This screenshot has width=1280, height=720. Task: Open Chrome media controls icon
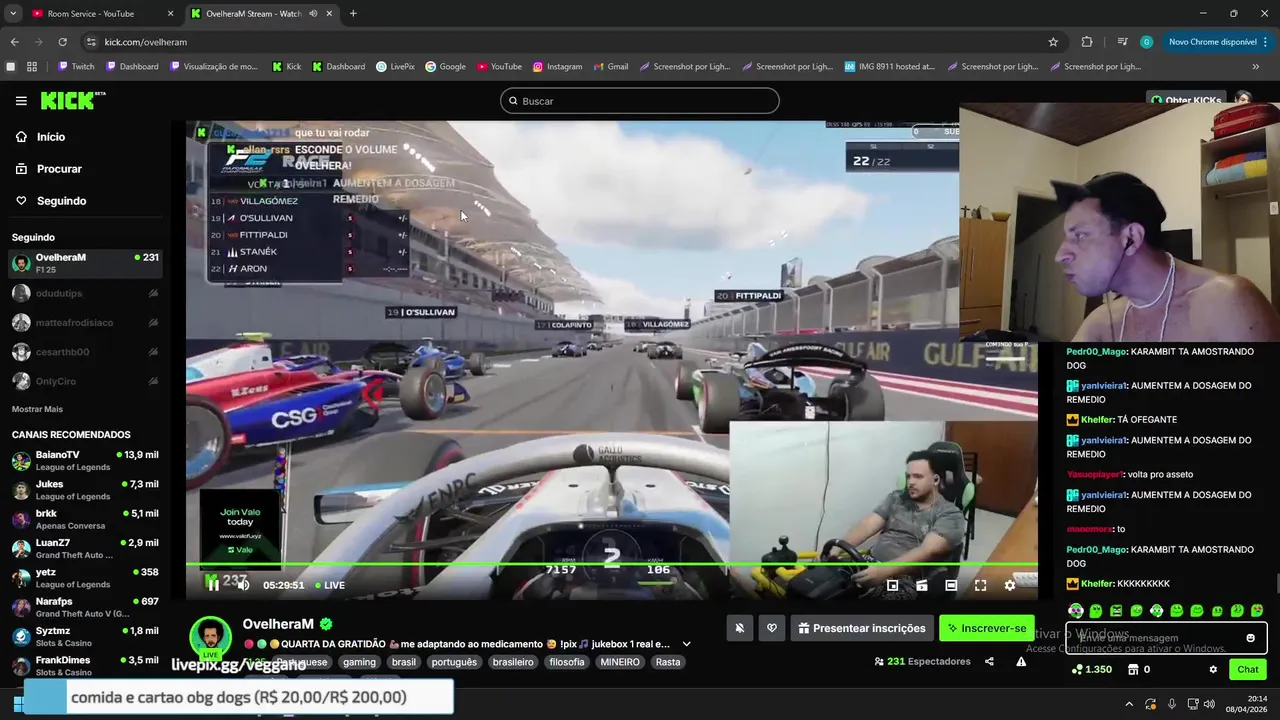pyautogui.click(x=1122, y=42)
